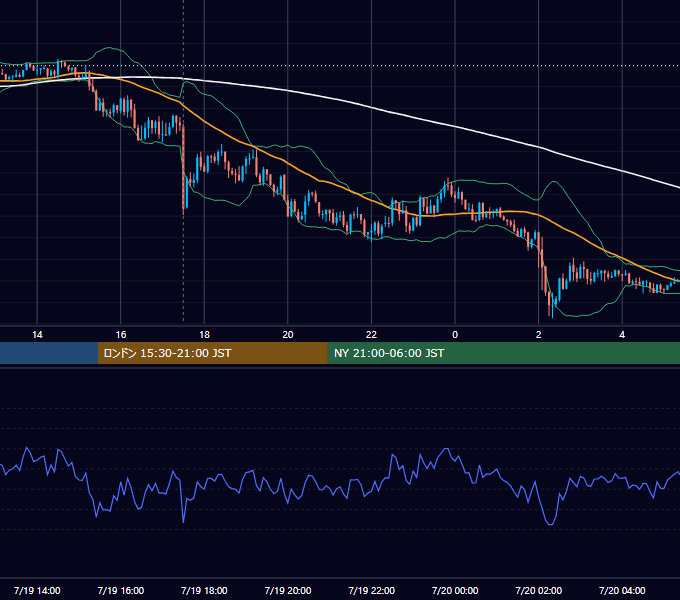Image resolution: width=680 pixels, height=600 pixels.
Task: Click the 7/19 20:00 timestamp label
Action: pos(288,590)
